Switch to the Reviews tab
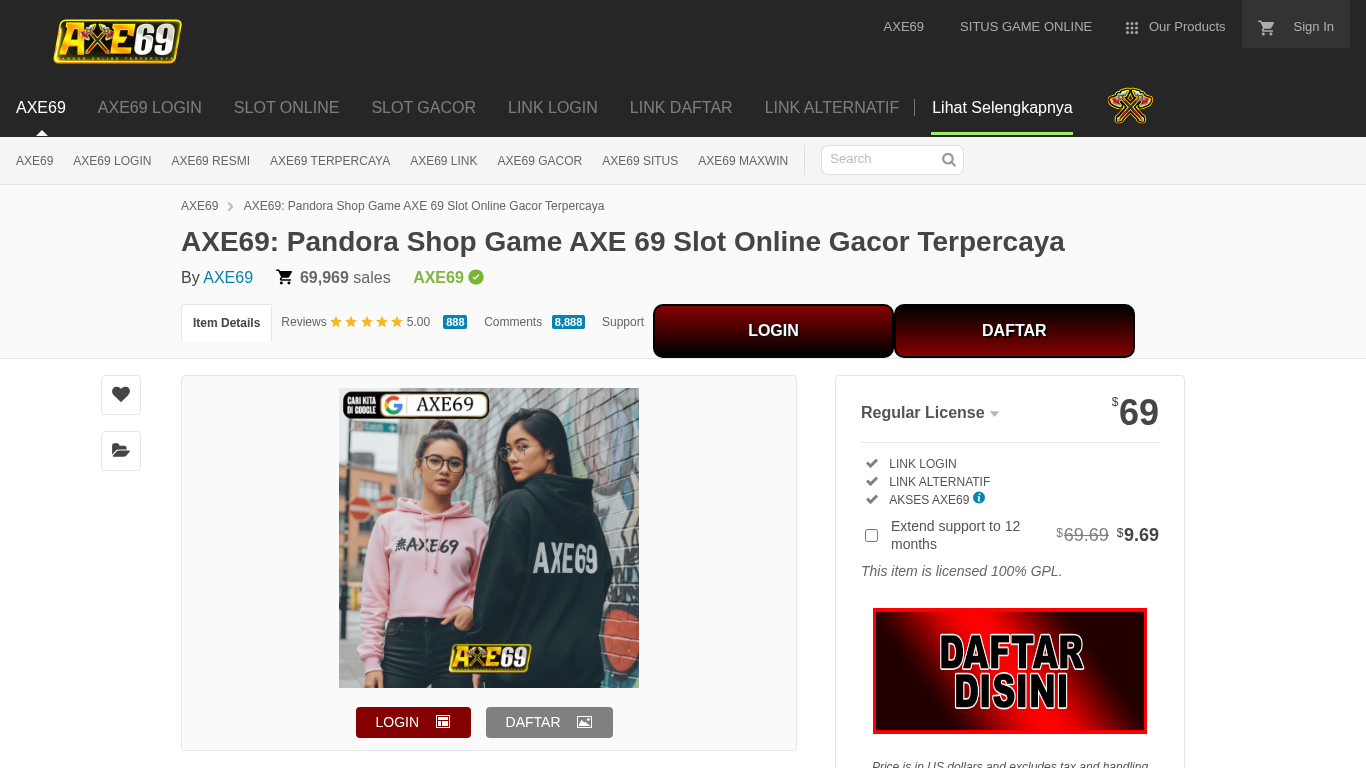 [x=304, y=322]
